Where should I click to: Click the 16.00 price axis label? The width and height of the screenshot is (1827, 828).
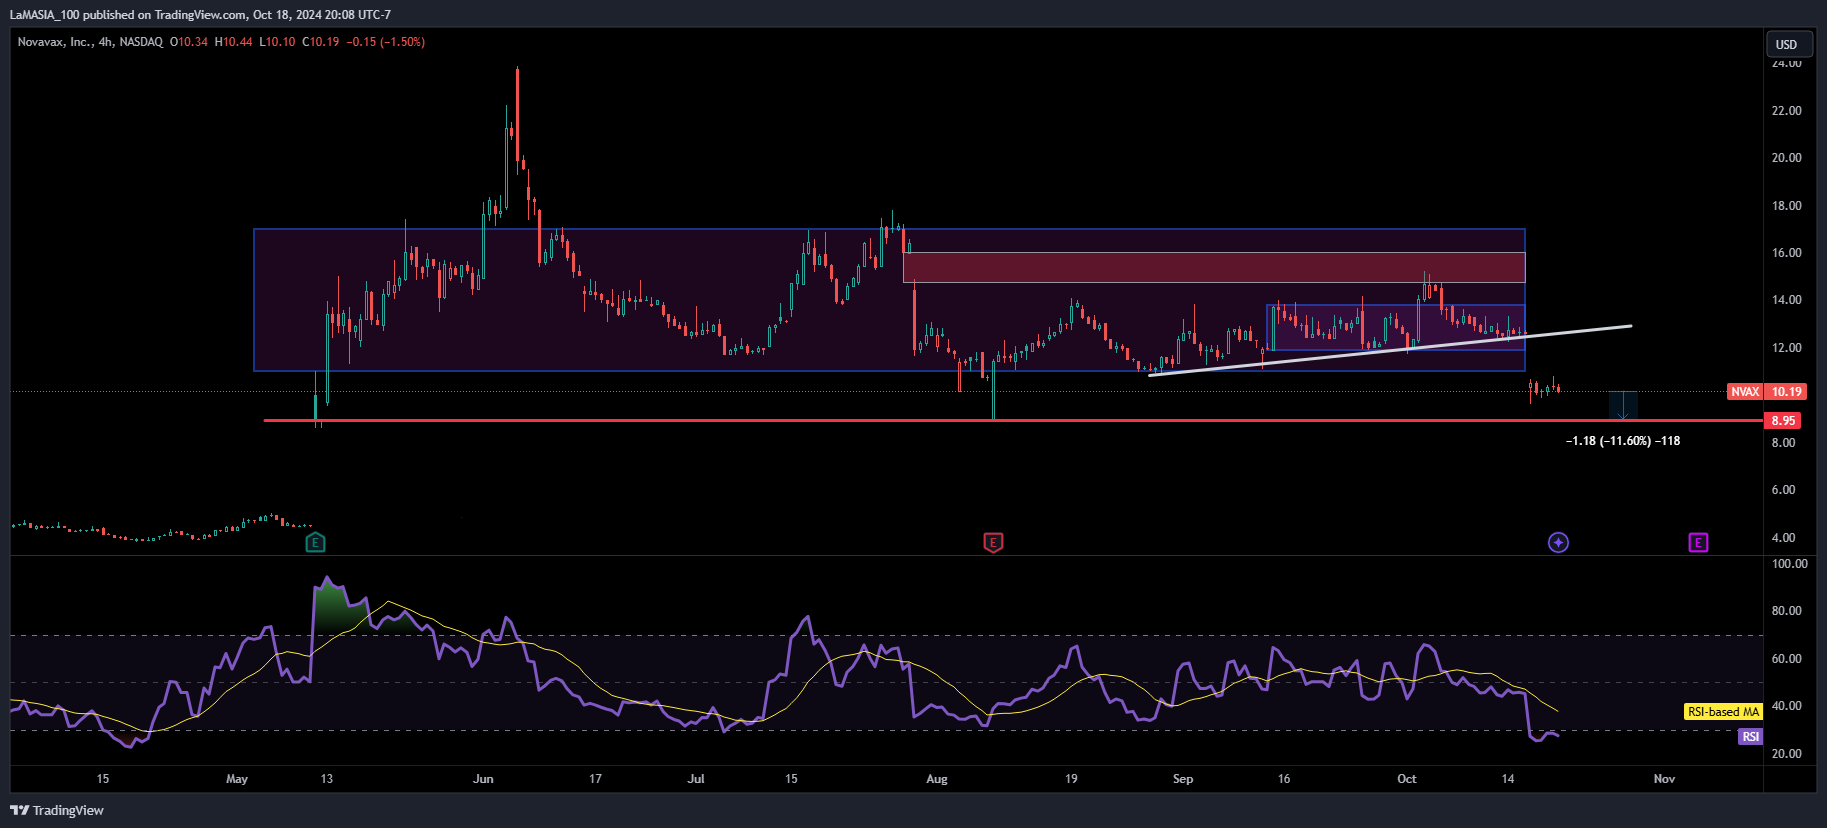[1786, 253]
